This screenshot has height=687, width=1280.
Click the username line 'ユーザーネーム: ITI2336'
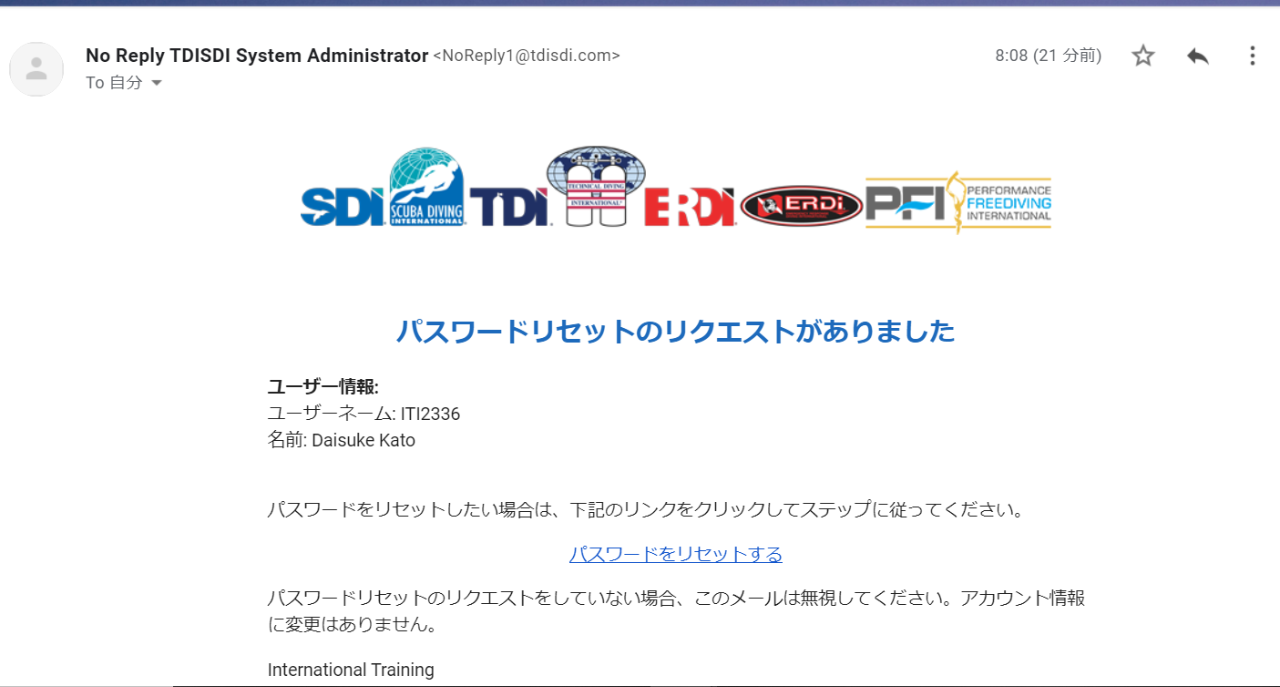pos(364,414)
